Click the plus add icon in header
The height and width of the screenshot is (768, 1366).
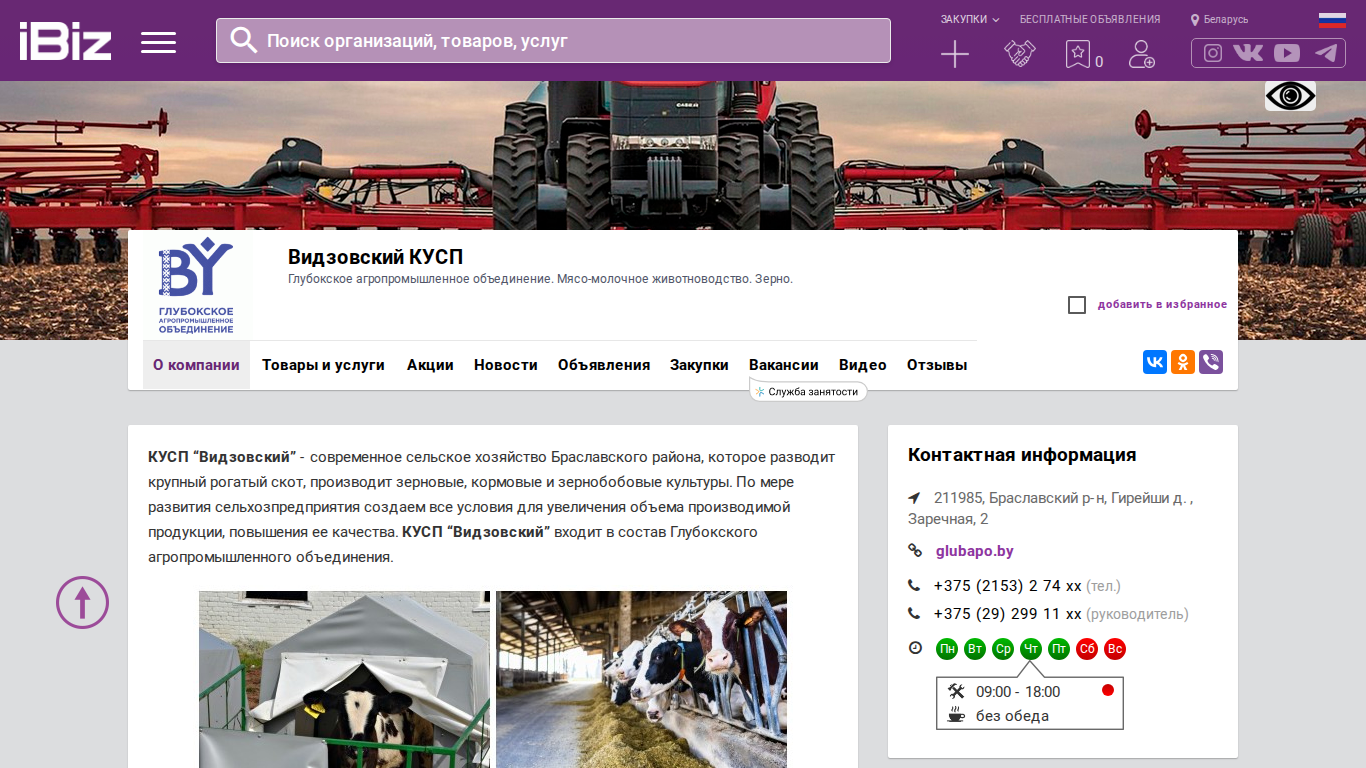coord(955,55)
